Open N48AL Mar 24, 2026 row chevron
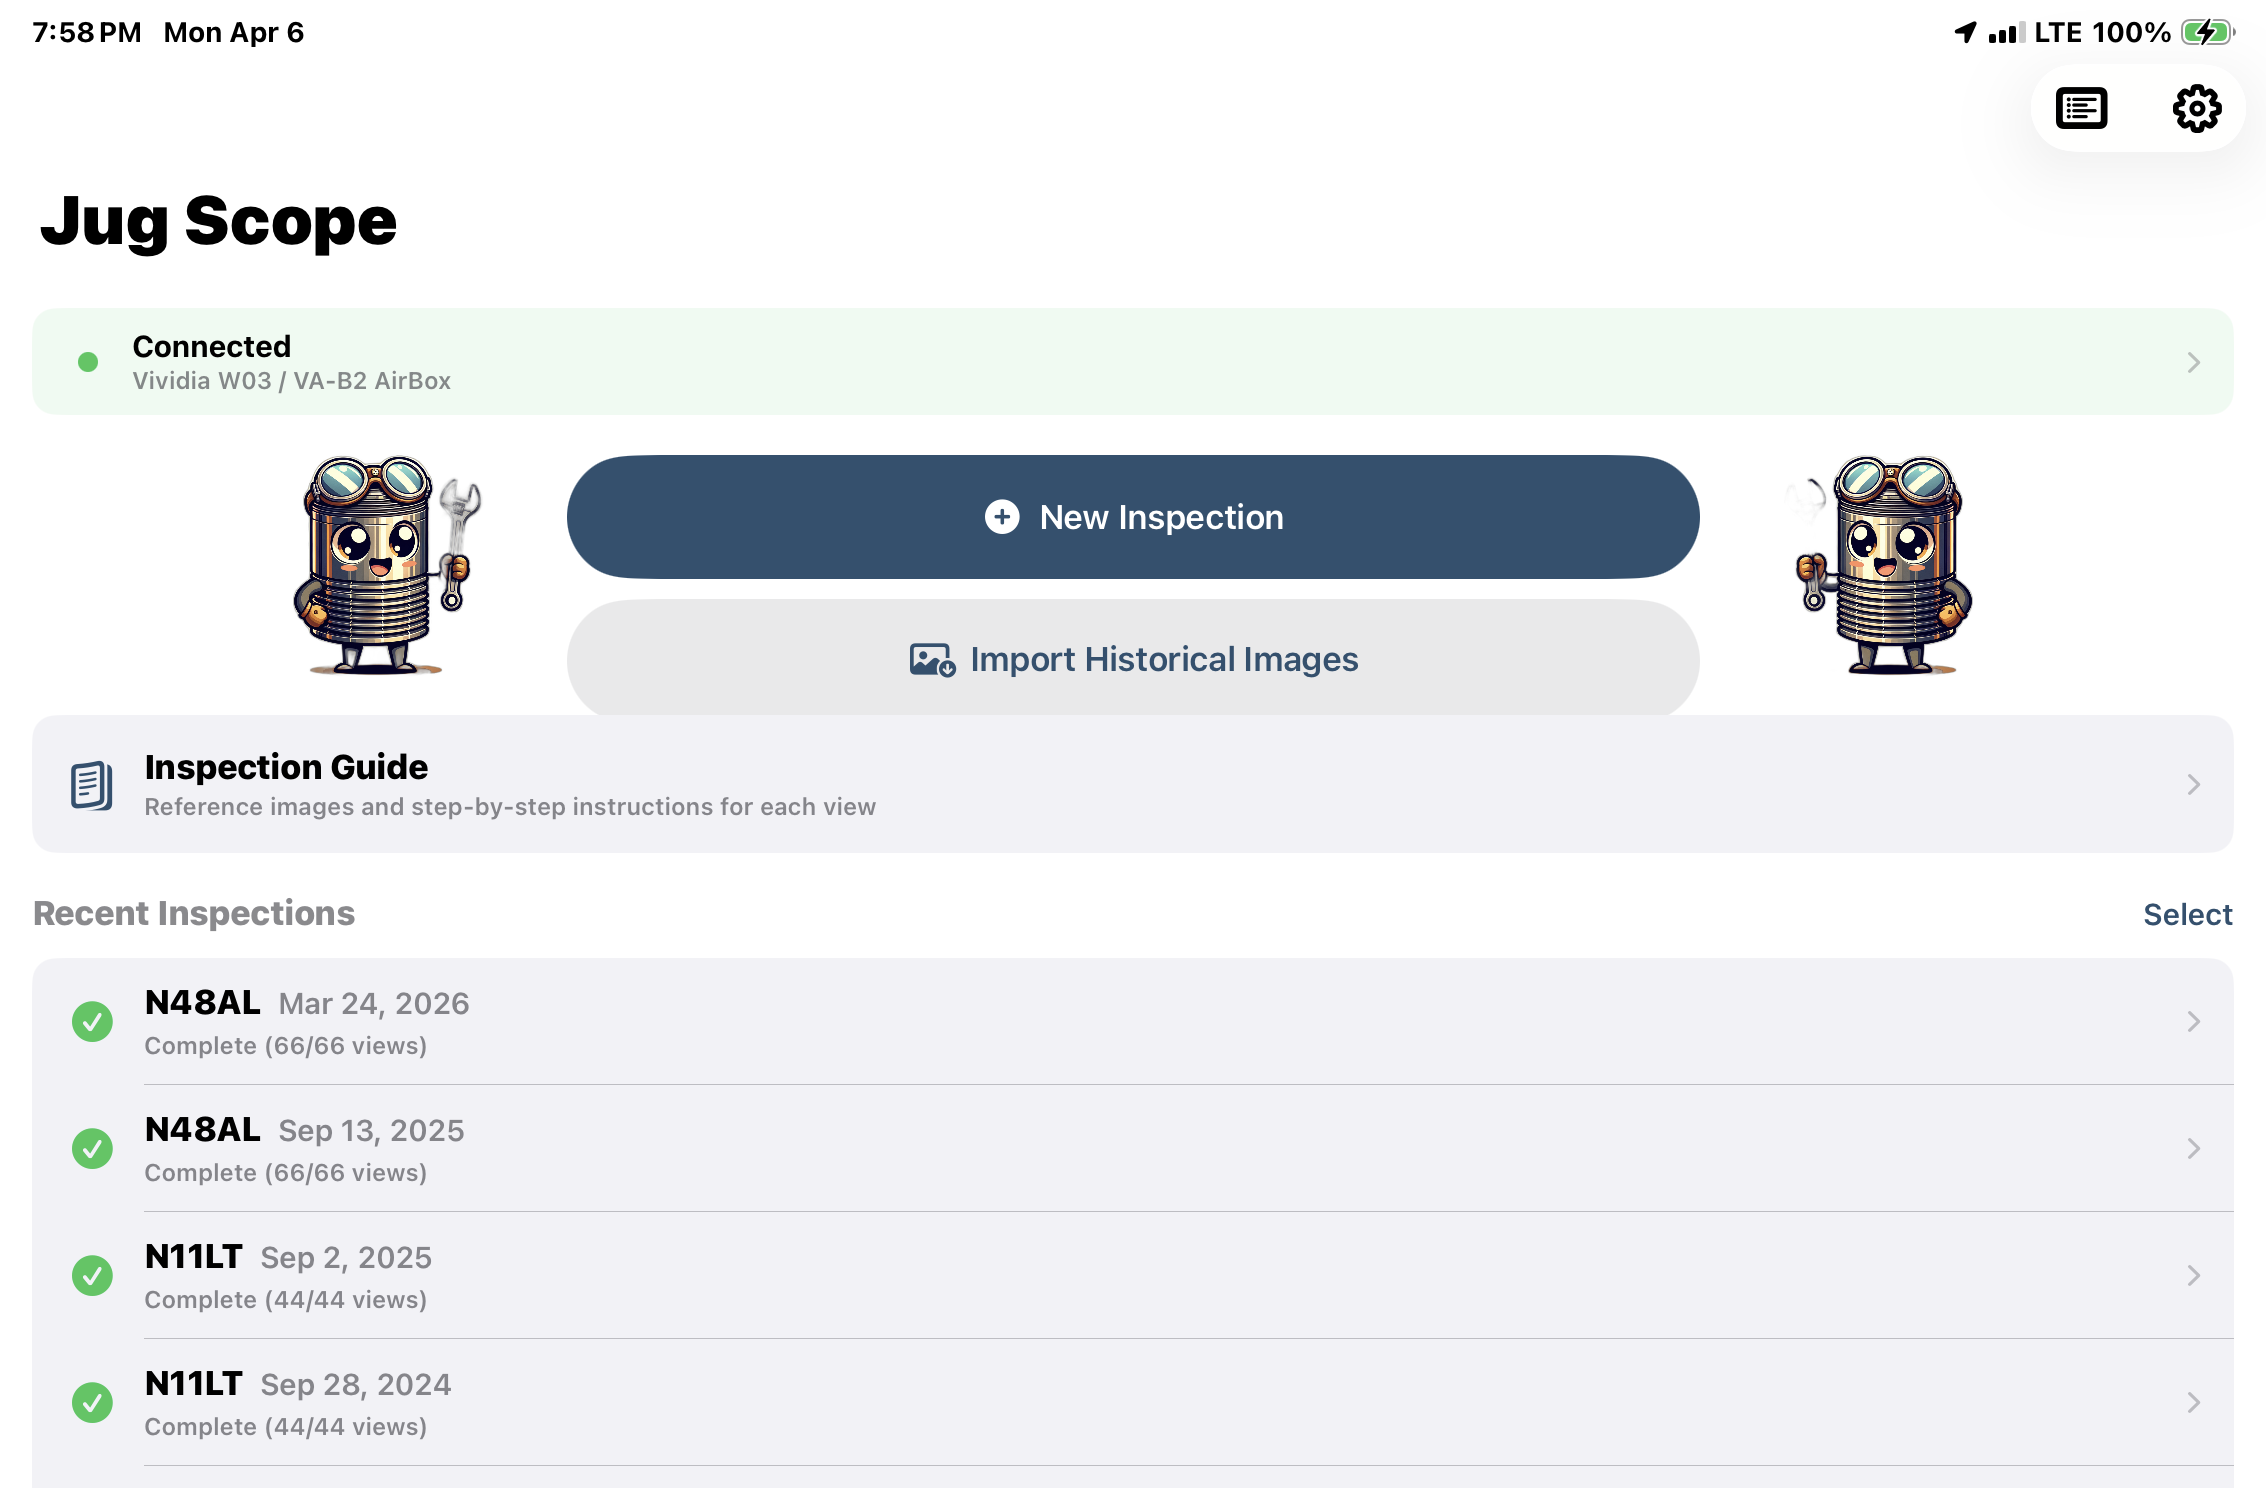 [x=2193, y=1021]
